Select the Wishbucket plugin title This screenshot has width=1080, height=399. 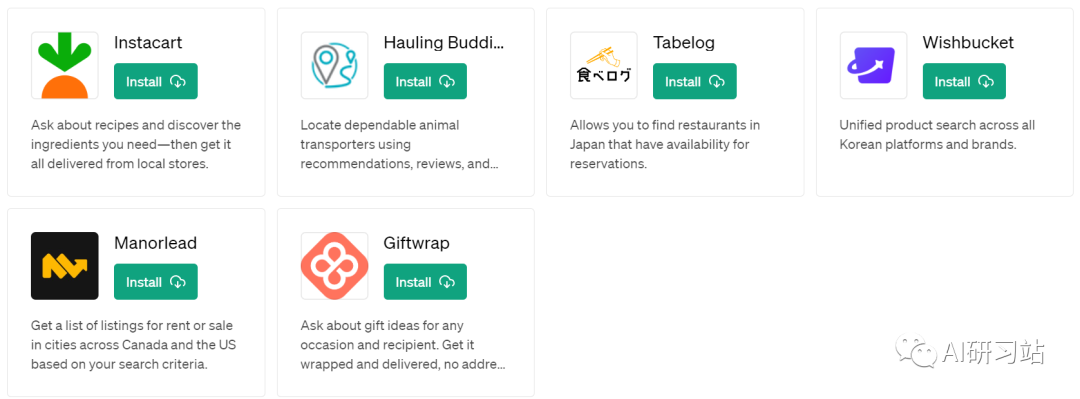[x=968, y=43]
